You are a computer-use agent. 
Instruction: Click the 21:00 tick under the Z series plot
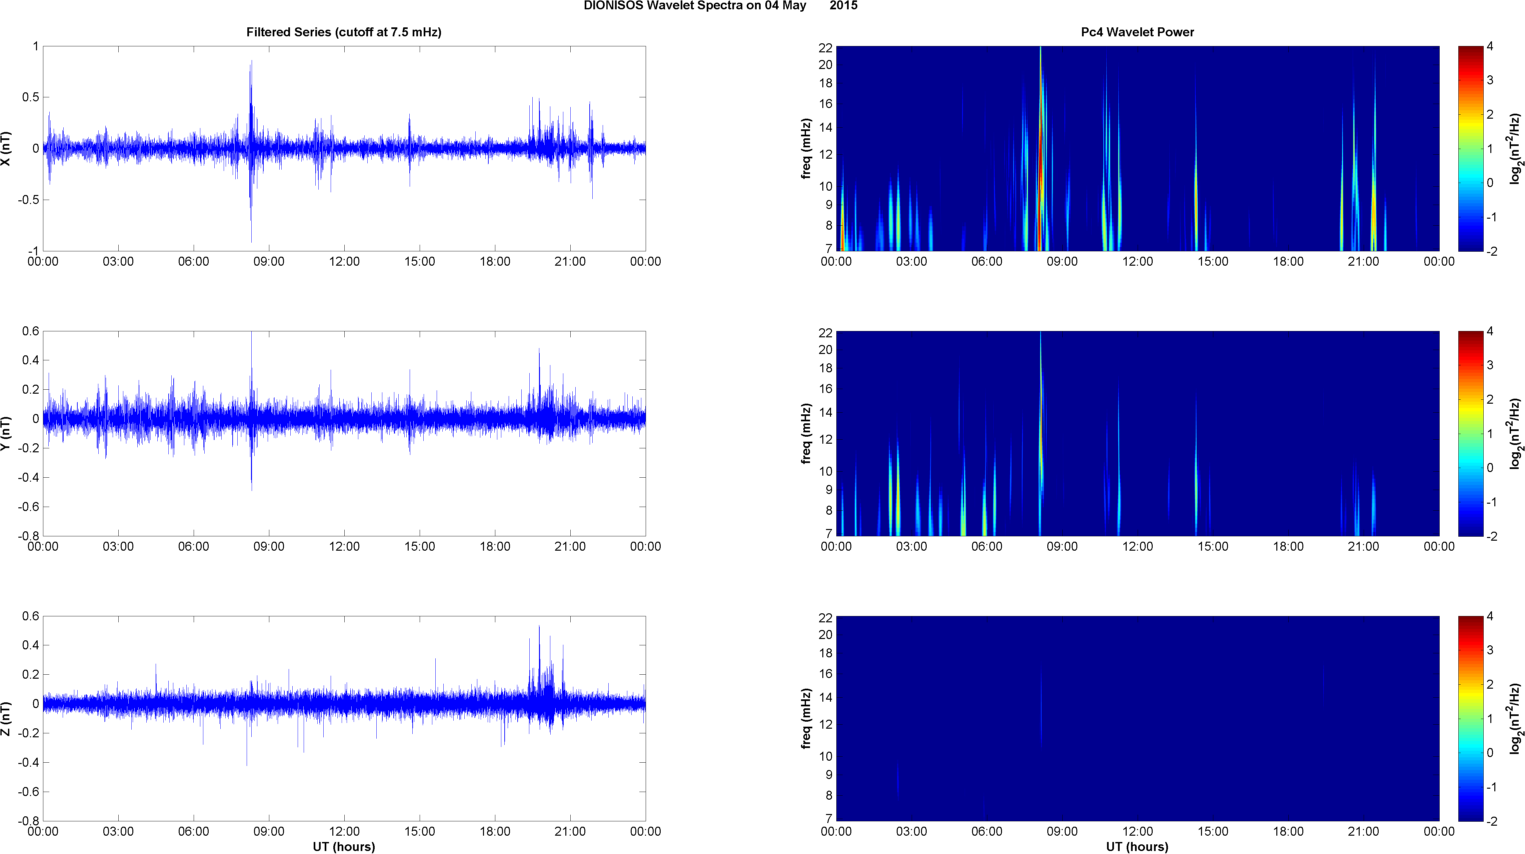click(x=570, y=832)
